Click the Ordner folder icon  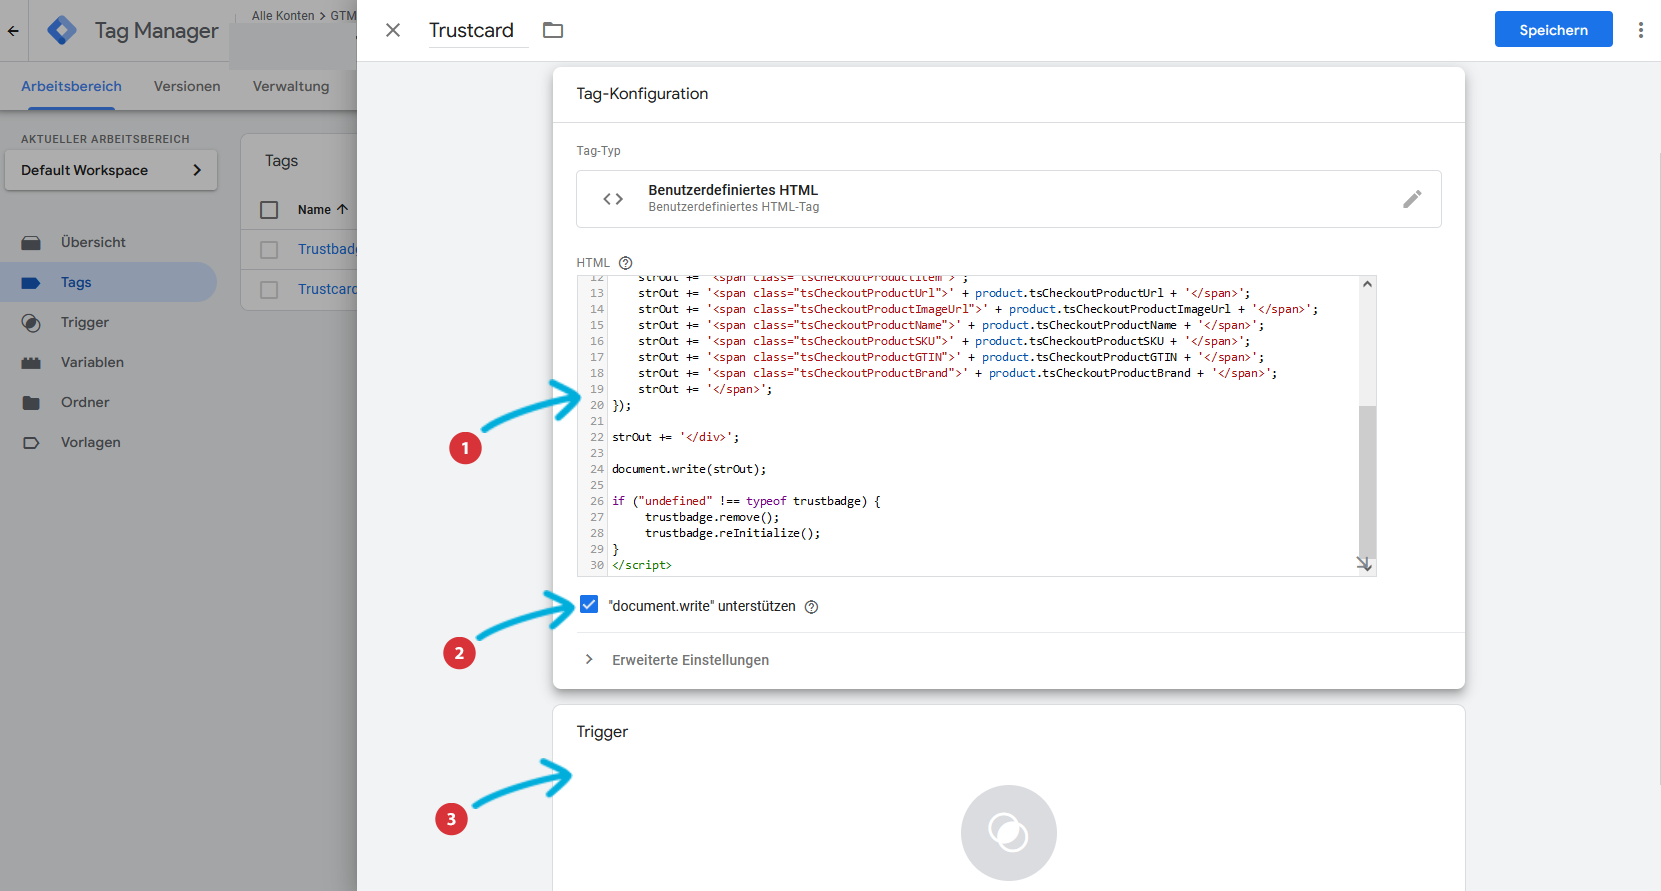[x=31, y=403]
